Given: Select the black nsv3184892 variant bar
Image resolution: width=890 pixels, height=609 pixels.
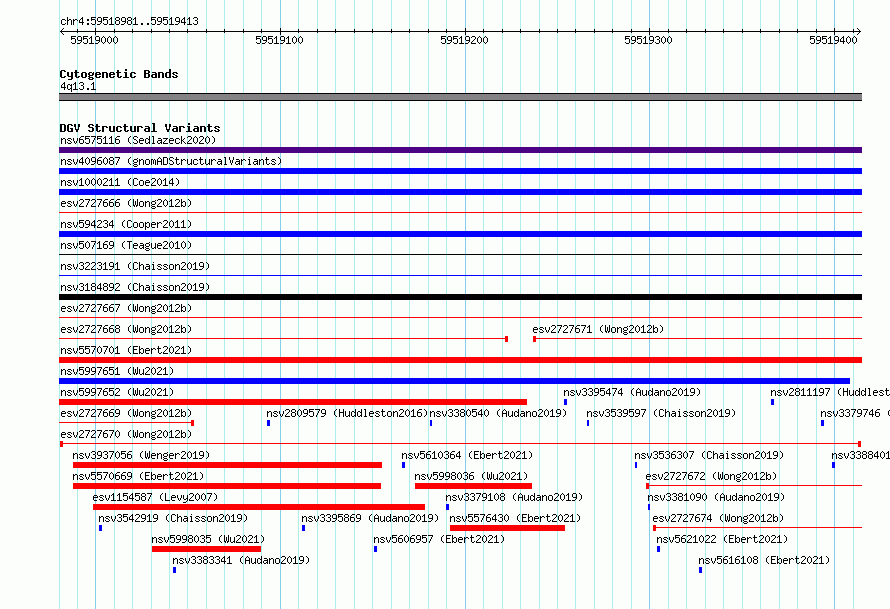Looking at the screenshot, I should coord(460,297).
